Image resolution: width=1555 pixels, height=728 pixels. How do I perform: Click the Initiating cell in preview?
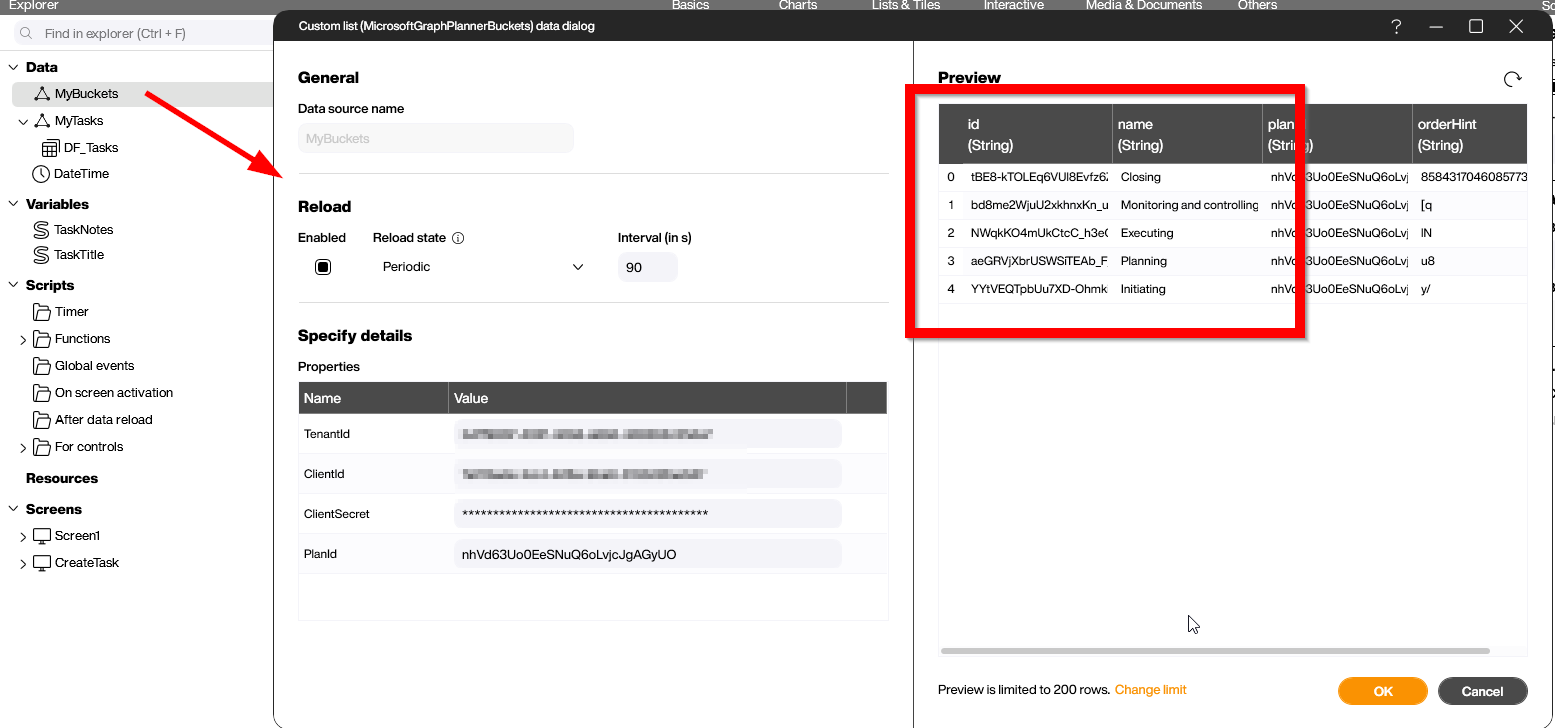pyautogui.click(x=1187, y=289)
